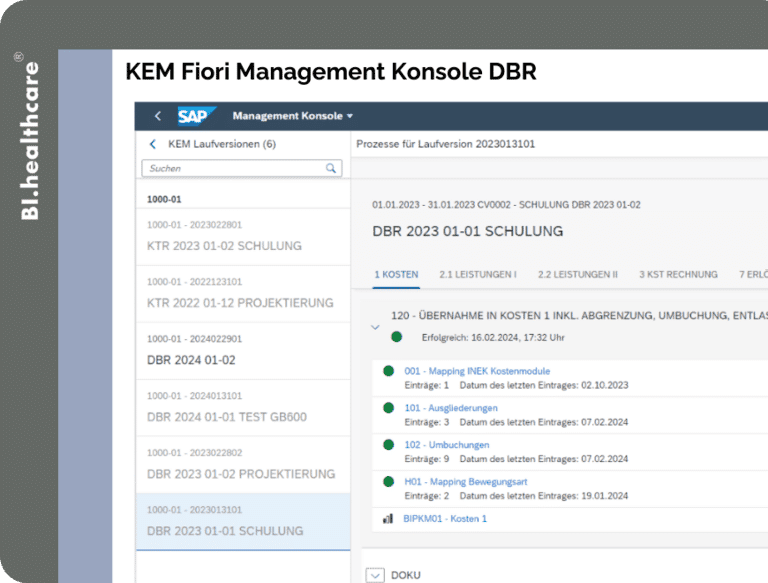This screenshot has height=583, width=768.
Task: Click the magnifier search icon
Action: click(x=331, y=168)
